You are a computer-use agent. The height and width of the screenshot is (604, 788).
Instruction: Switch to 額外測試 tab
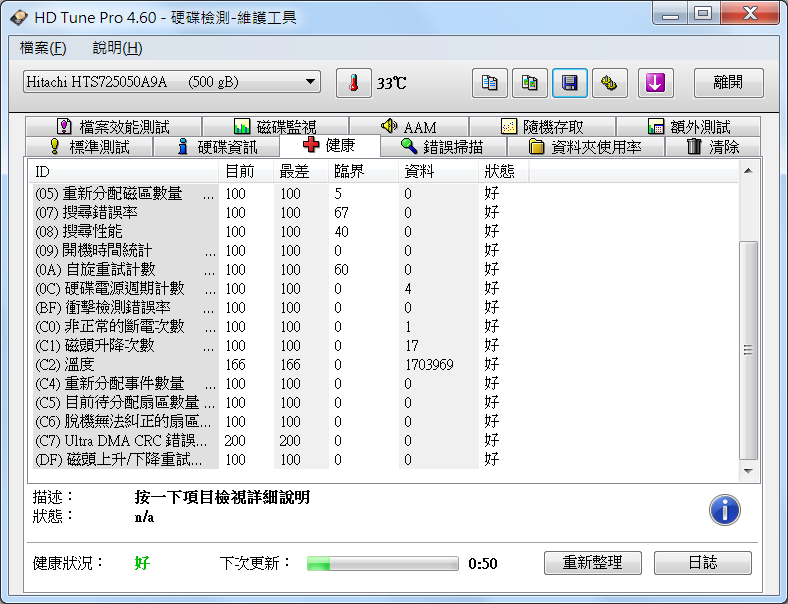click(x=688, y=126)
